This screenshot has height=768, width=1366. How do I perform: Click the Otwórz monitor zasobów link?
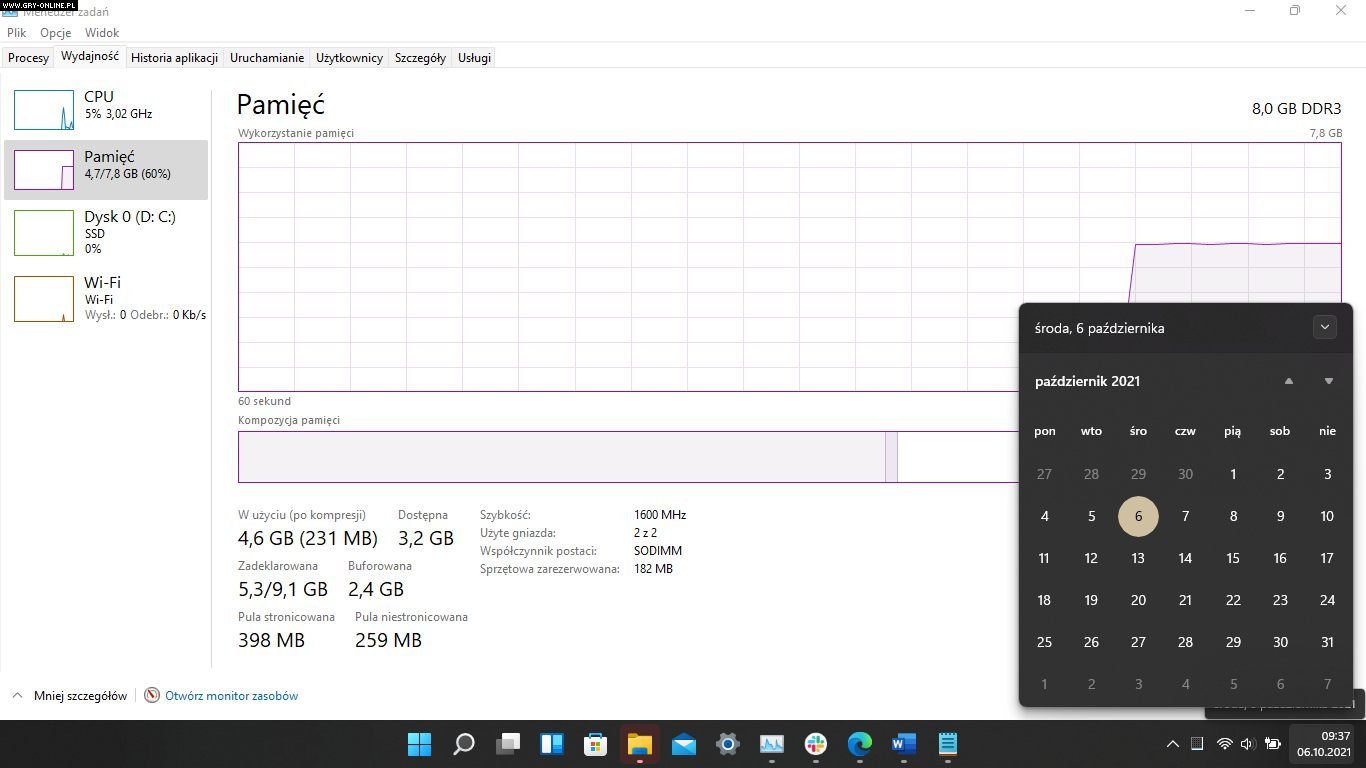[x=231, y=696]
